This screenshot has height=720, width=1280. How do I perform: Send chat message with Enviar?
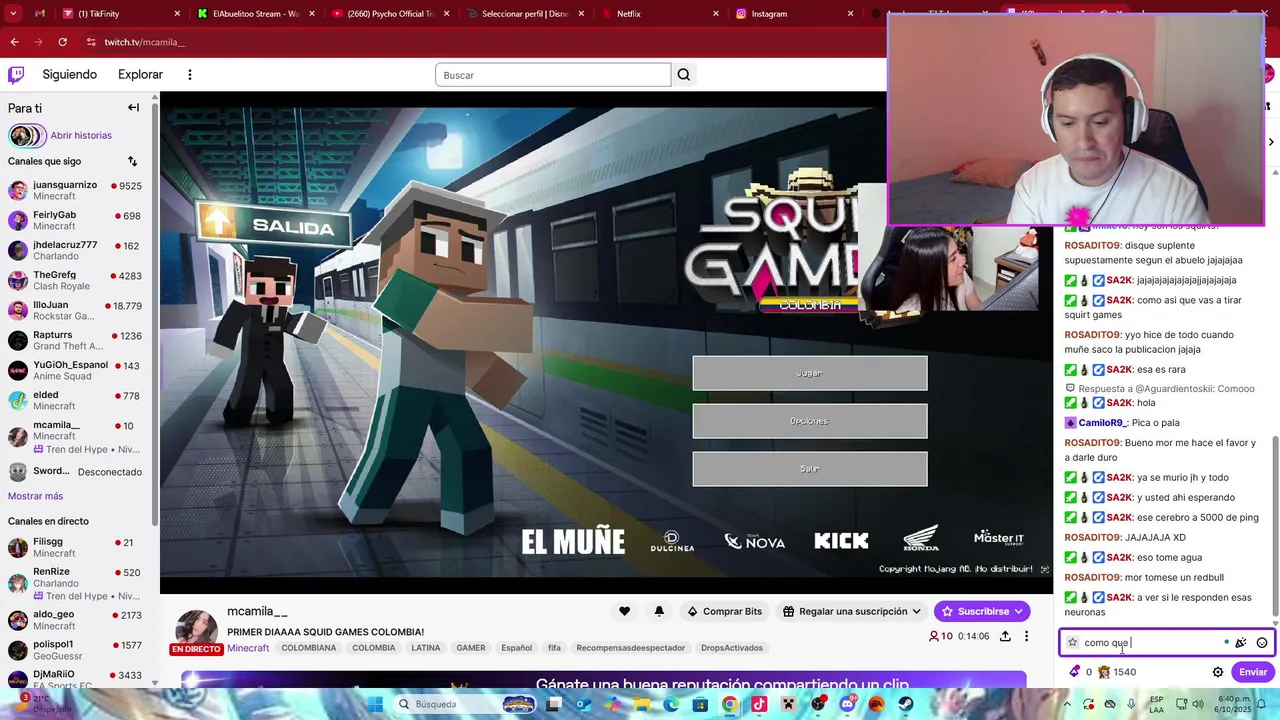(1253, 672)
